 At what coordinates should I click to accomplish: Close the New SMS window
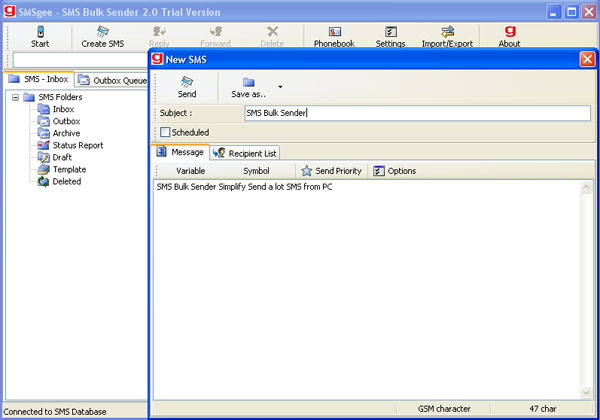click(x=587, y=59)
